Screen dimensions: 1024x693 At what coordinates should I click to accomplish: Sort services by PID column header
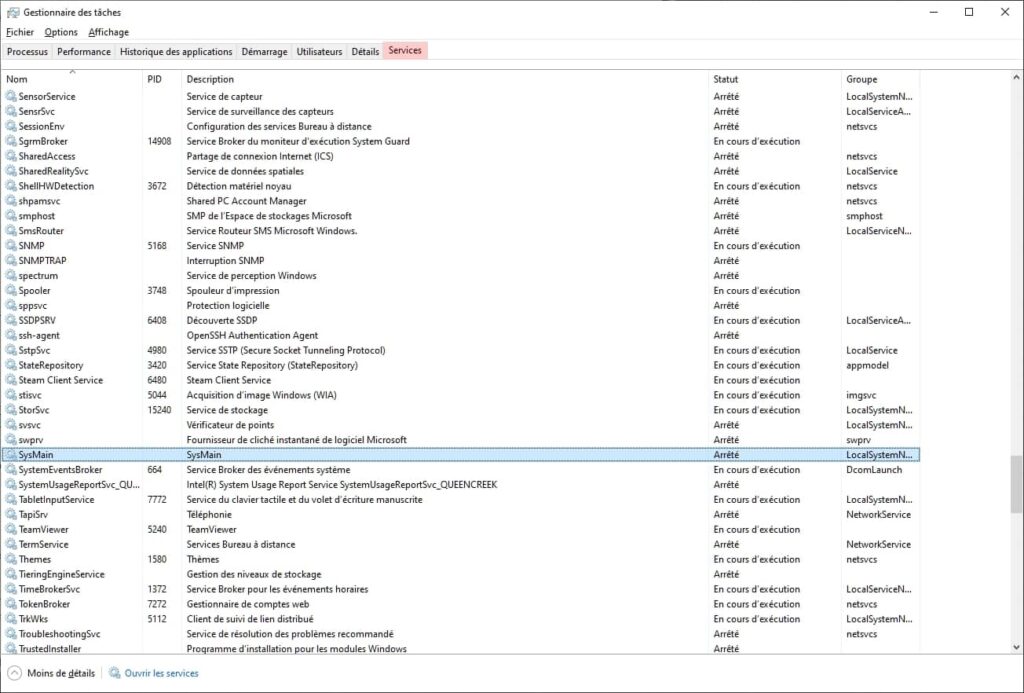click(154, 79)
